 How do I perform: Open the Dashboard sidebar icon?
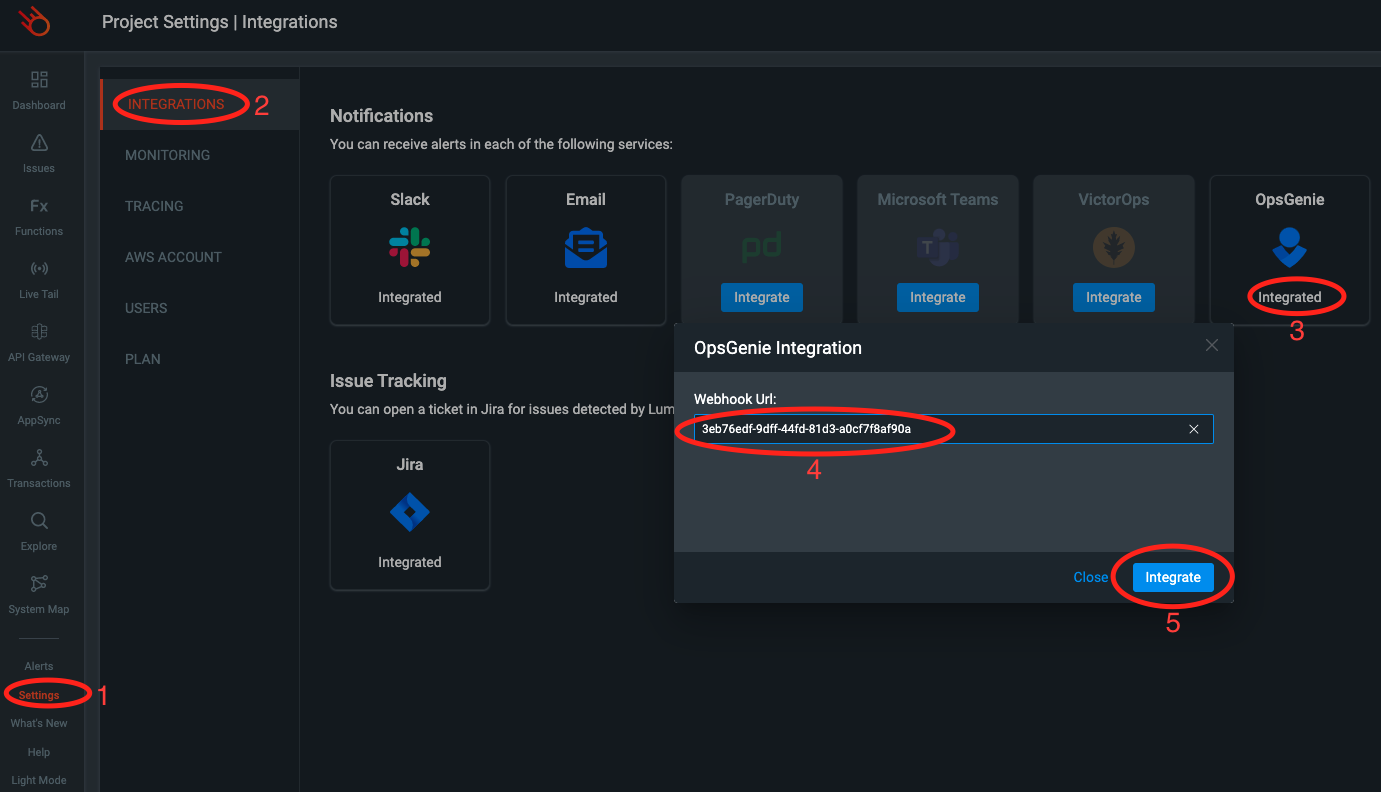39,80
